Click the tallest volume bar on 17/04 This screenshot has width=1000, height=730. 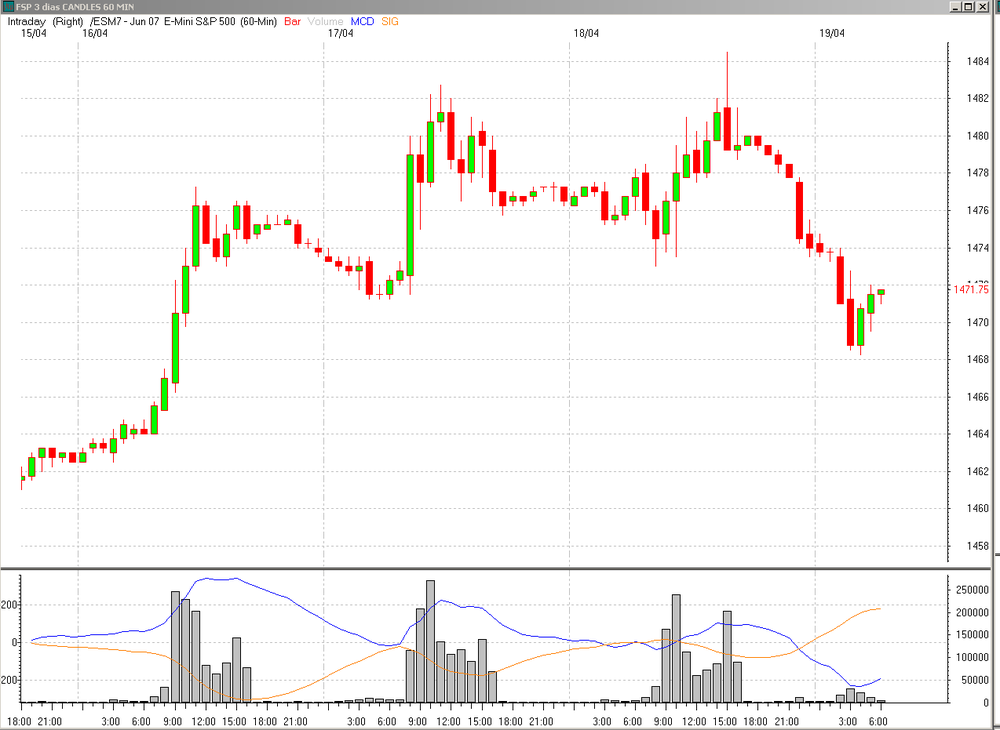click(x=430, y=641)
